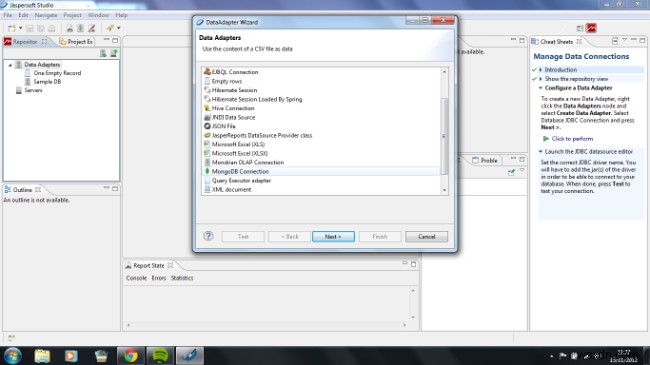Select Sample DB in the repository tree
Image resolution: width=650 pixels, height=365 pixels.
coord(47,82)
